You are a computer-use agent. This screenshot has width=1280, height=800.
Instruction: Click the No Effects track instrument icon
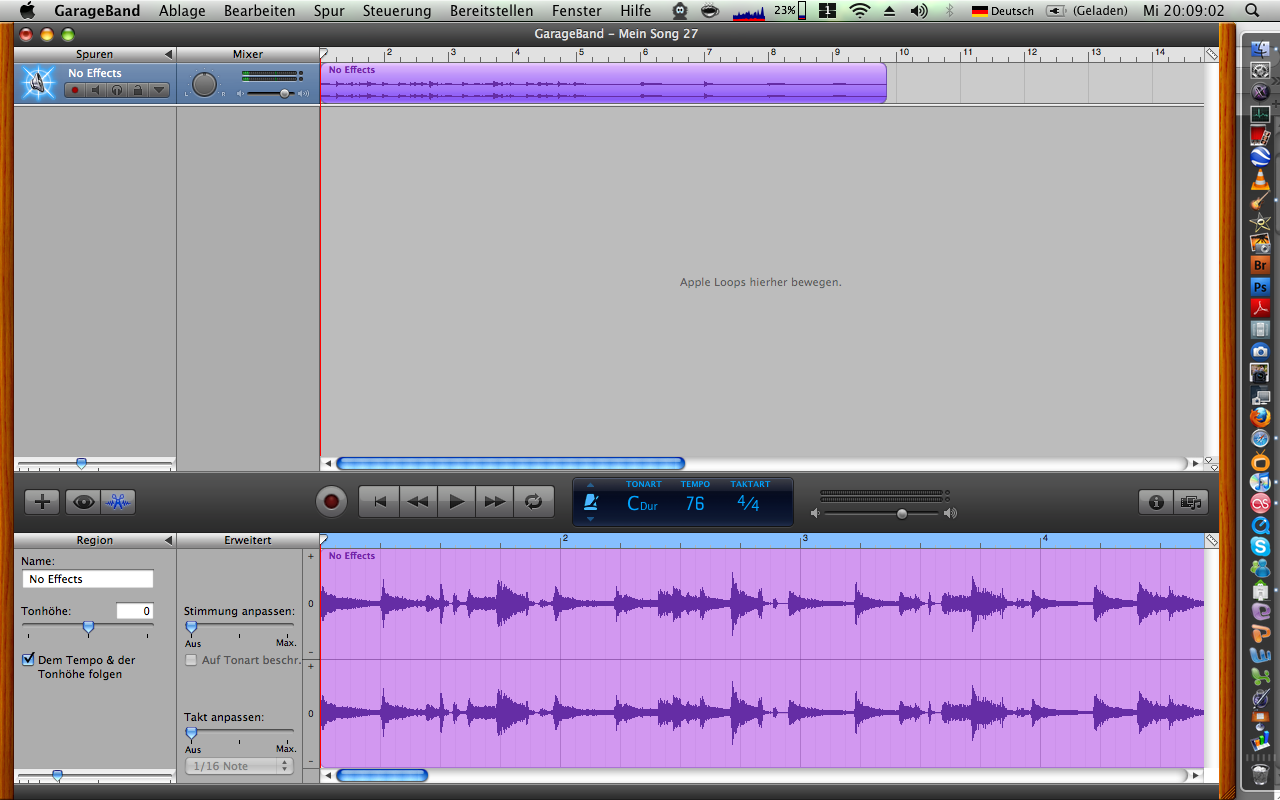pos(39,83)
